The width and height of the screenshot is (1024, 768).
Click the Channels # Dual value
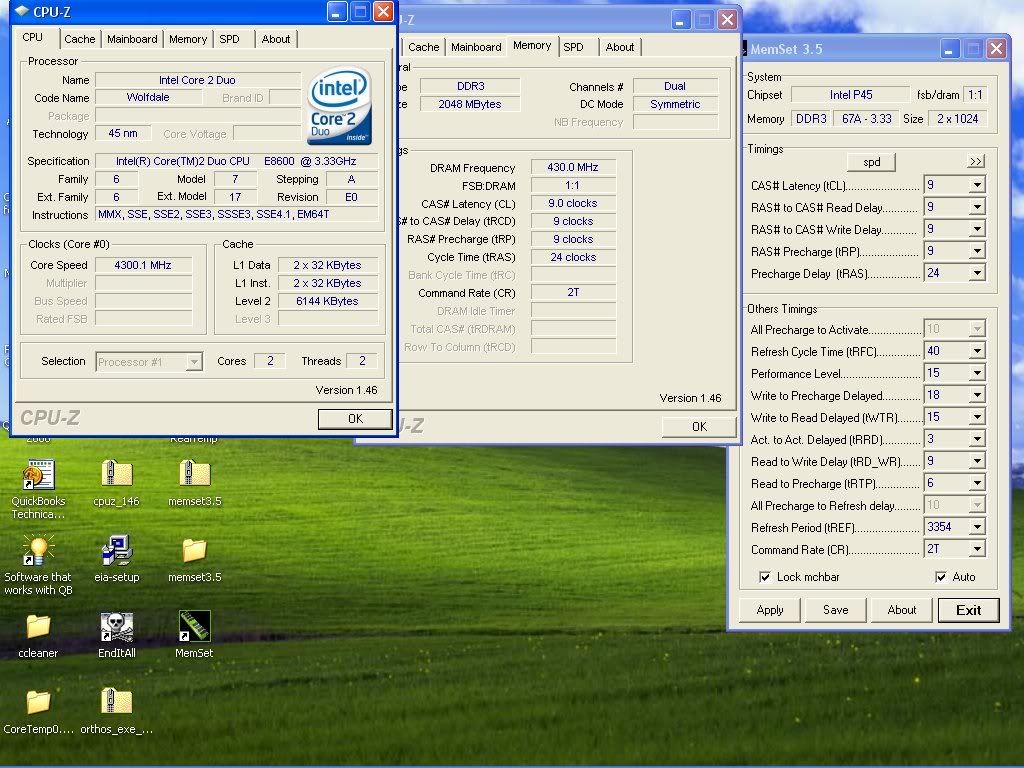click(675, 86)
